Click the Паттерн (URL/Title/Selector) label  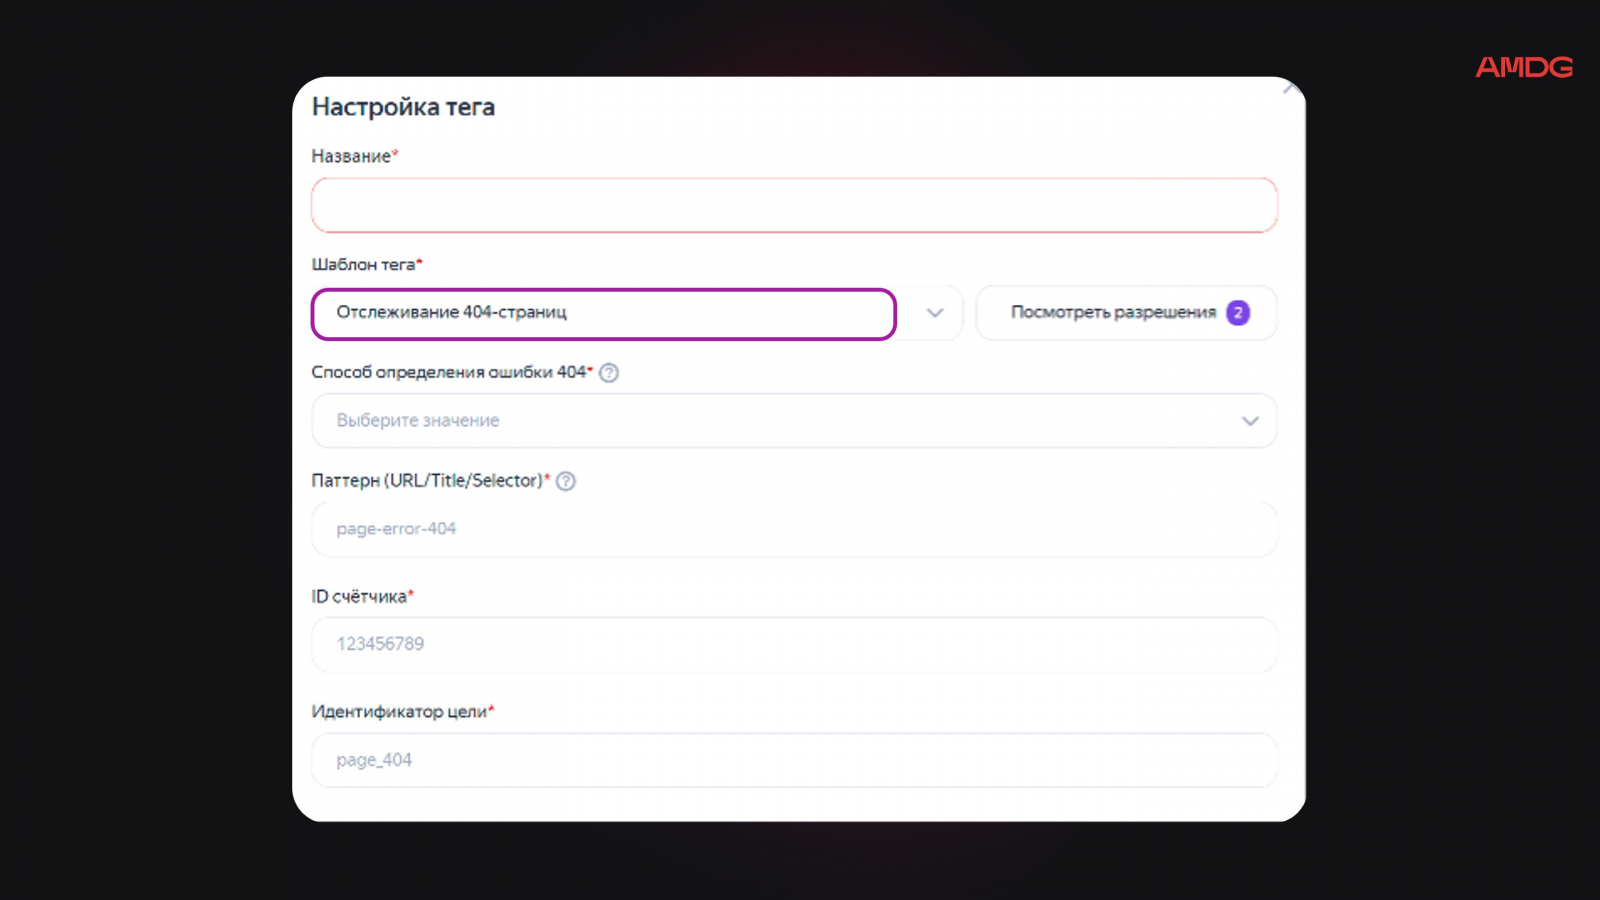click(427, 481)
